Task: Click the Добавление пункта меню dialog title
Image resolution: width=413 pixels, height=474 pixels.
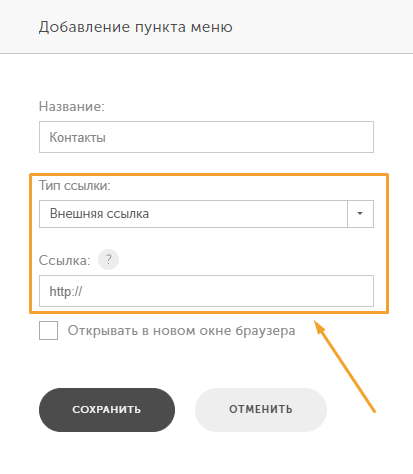Action: 135,27
